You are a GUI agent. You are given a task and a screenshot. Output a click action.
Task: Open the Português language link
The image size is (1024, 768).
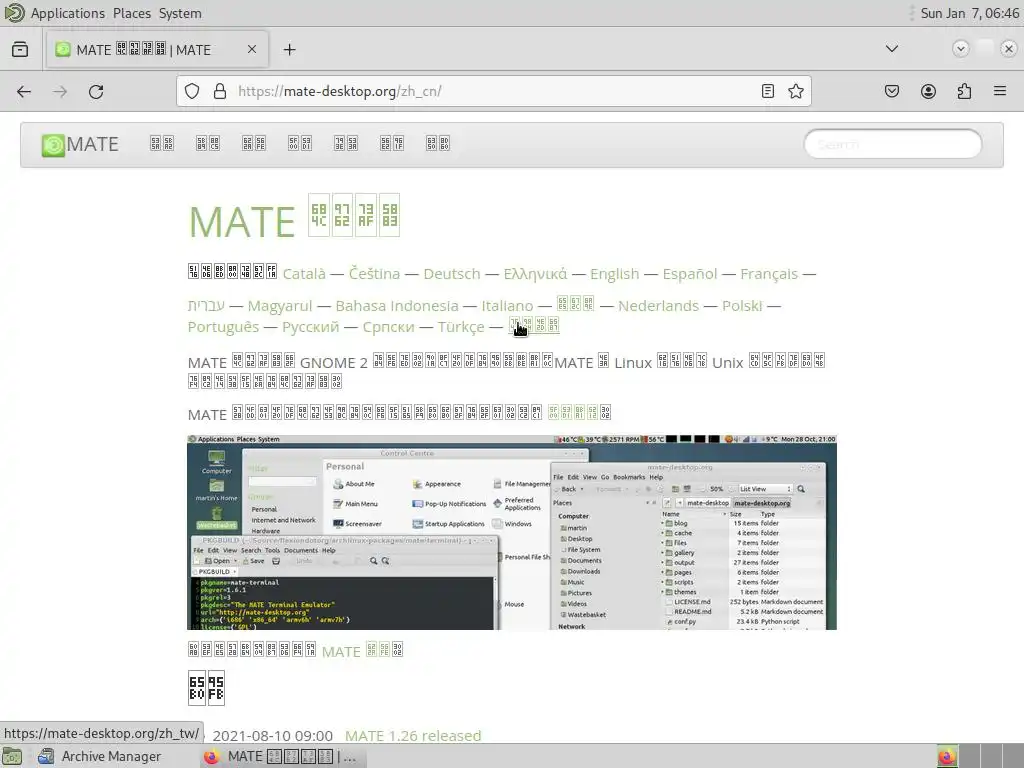[x=223, y=327]
